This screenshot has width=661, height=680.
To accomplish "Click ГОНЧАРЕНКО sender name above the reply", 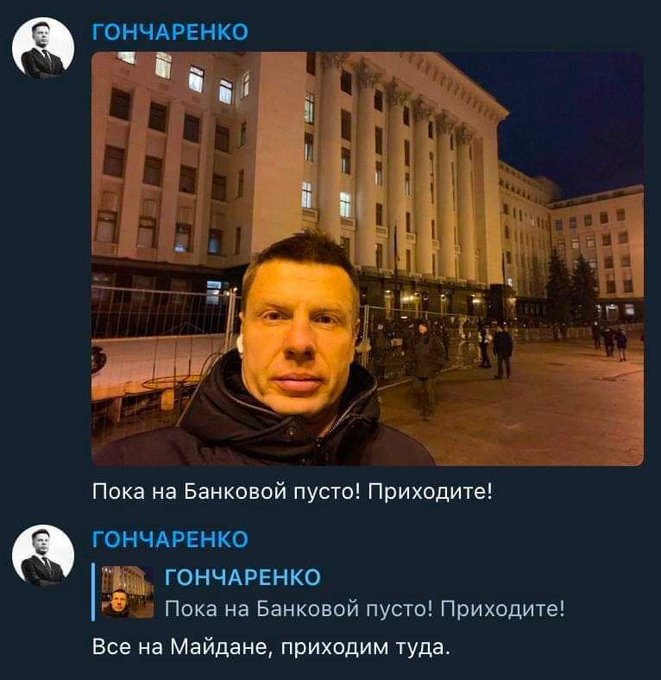I will [170, 539].
